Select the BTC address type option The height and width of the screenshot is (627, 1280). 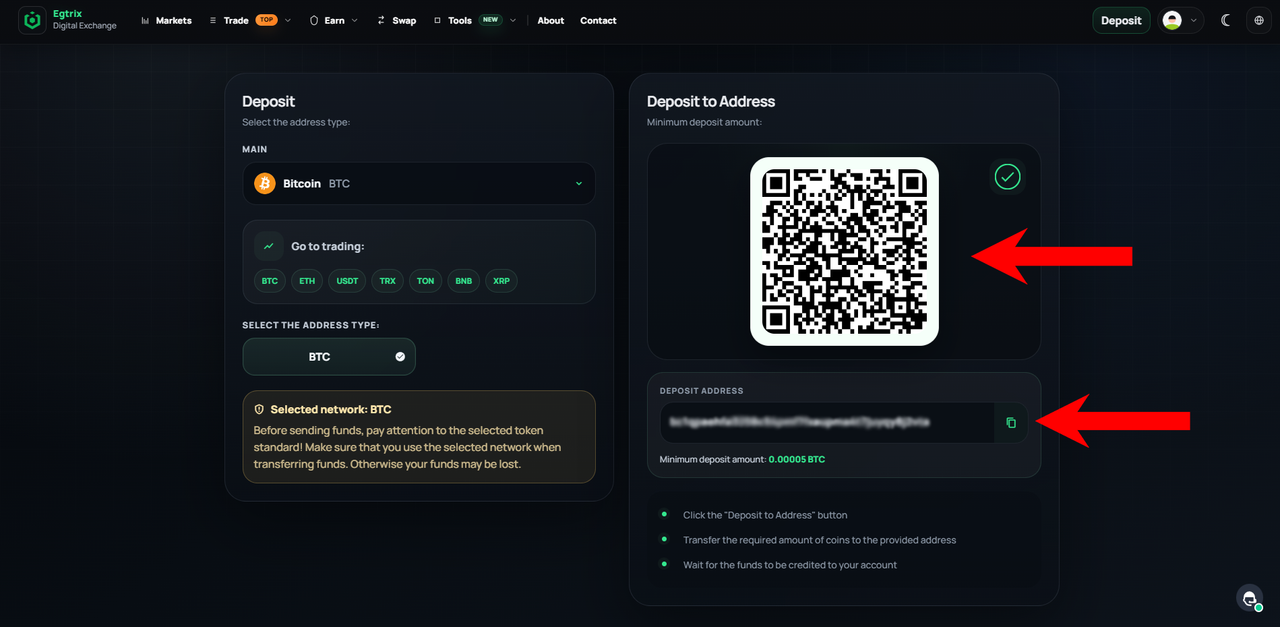point(329,357)
